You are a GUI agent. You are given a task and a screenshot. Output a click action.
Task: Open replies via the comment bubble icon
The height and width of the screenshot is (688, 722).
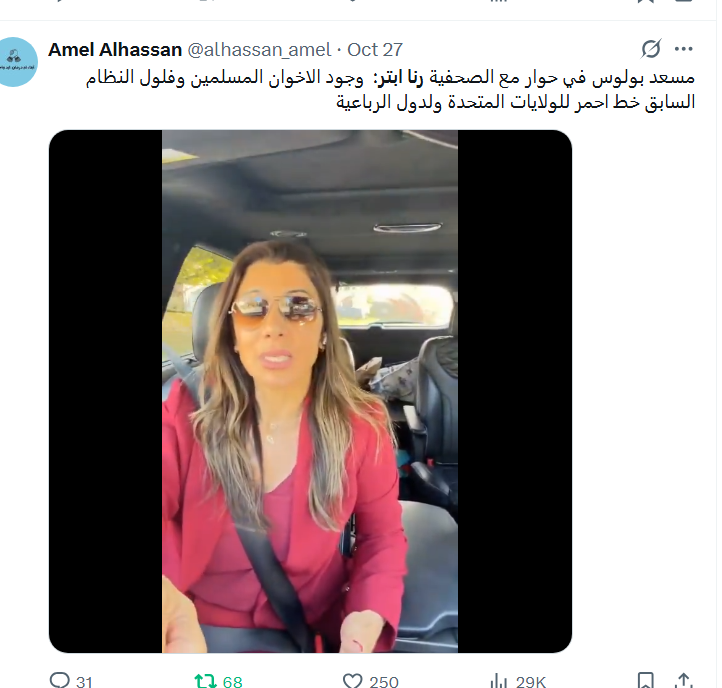coord(59,680)
